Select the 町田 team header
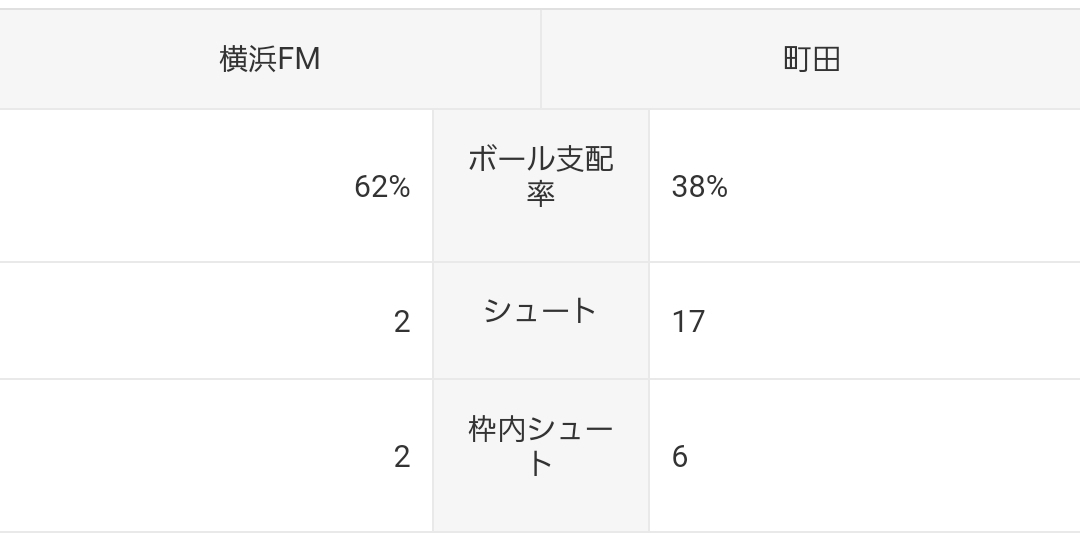Image resolution: width=1080 pixels, height=533 pixels. [x=811, y=59]
